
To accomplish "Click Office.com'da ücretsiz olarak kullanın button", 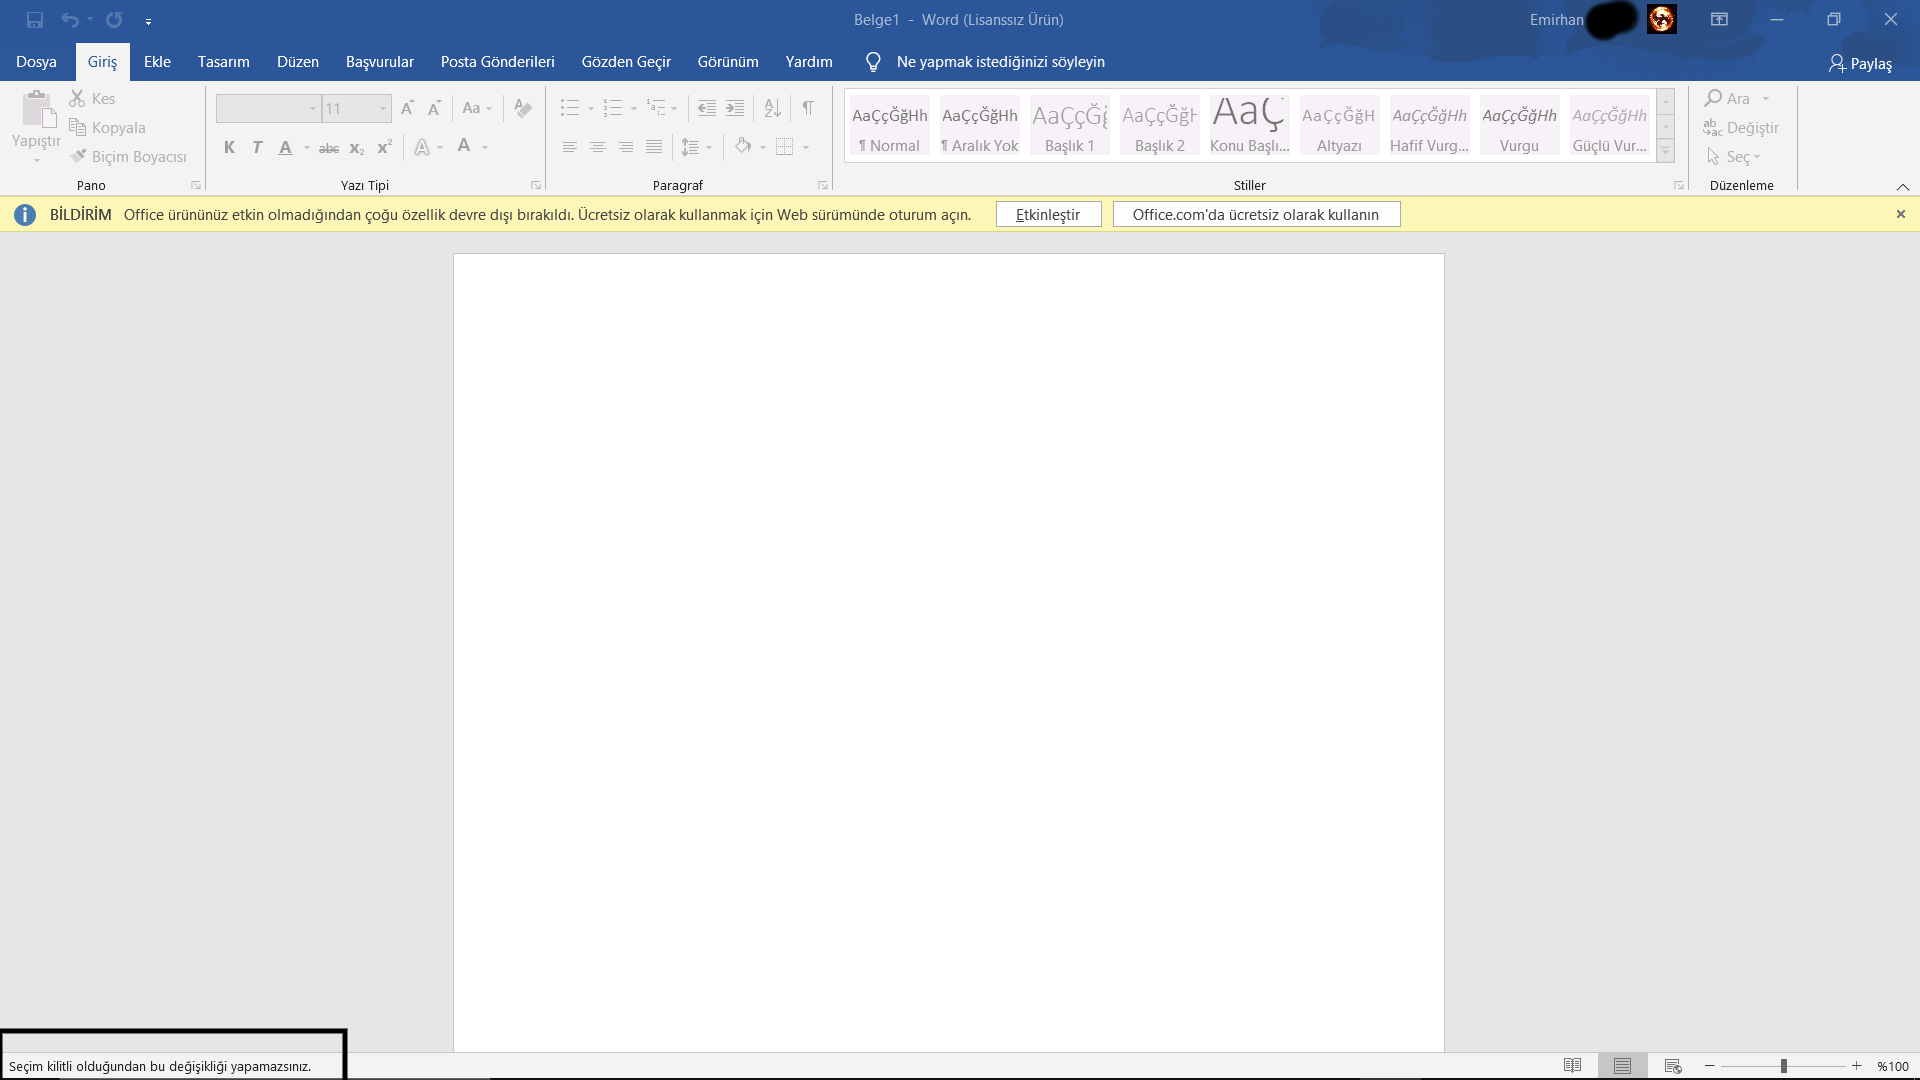I will [1255, 215].
